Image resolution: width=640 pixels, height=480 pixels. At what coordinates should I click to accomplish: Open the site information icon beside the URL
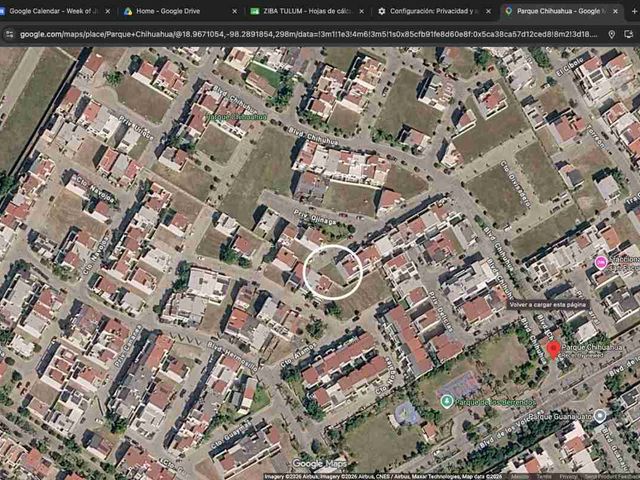pos(9,35)
